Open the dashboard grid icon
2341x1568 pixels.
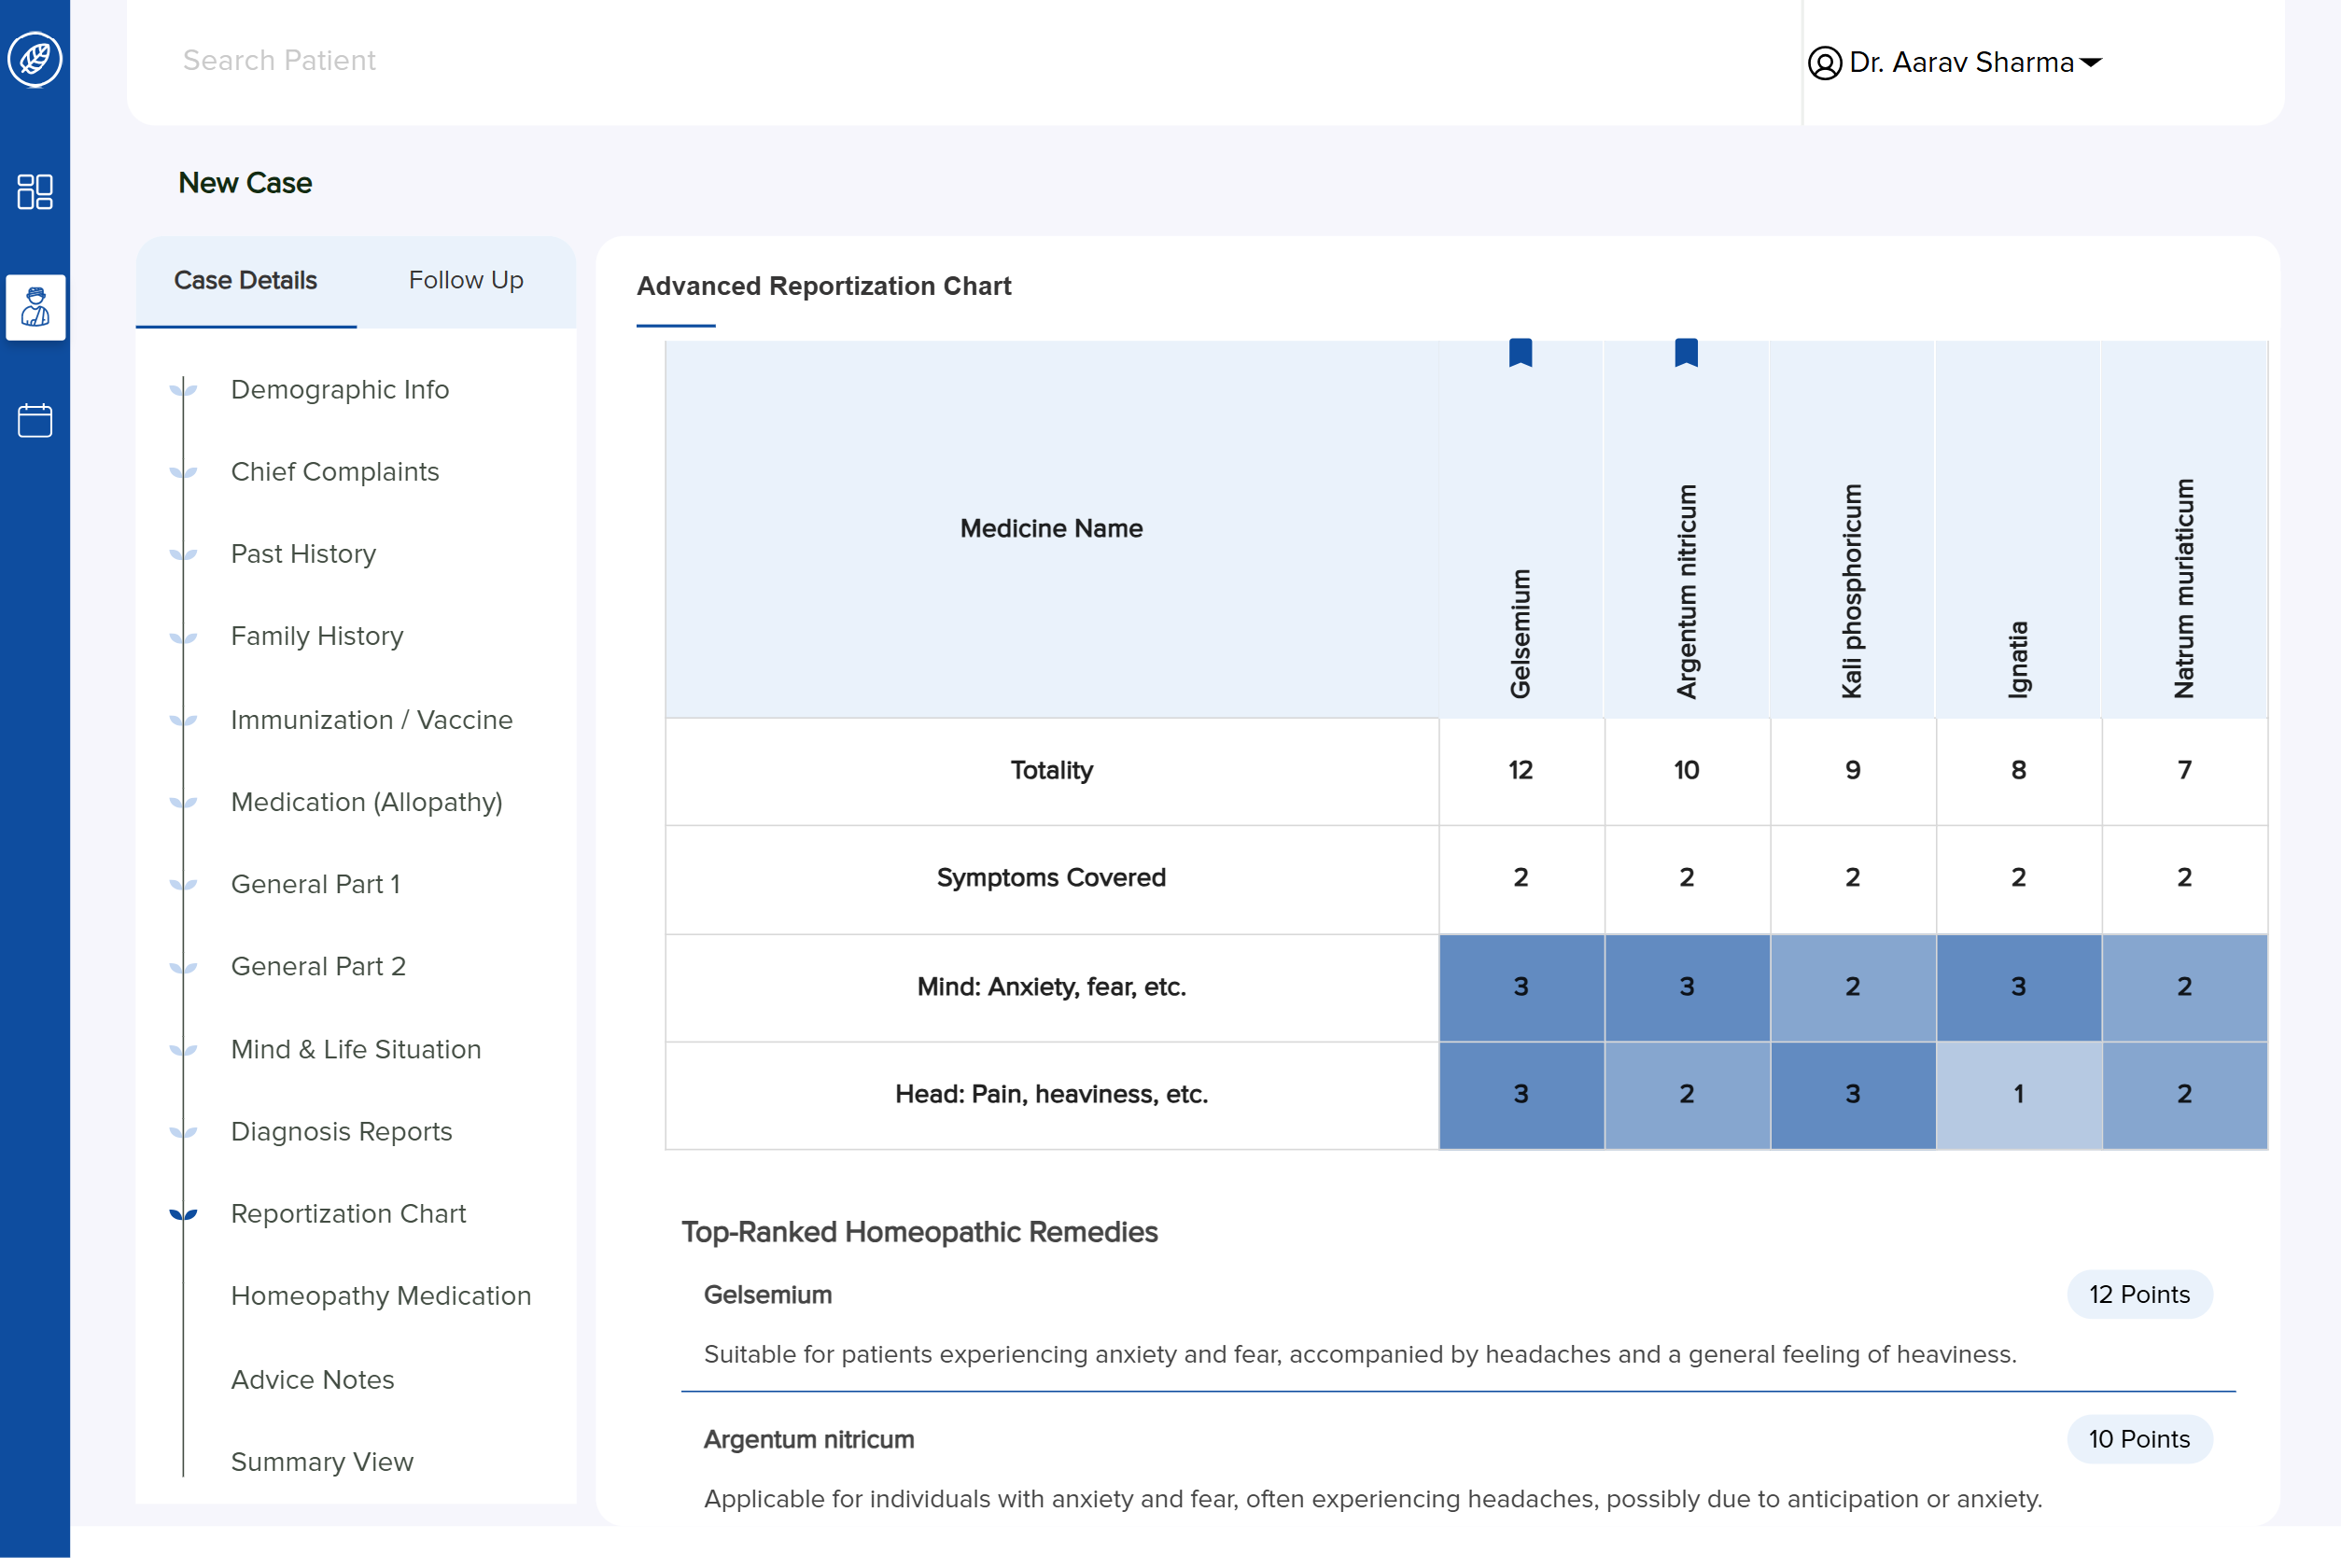[35, 191]
